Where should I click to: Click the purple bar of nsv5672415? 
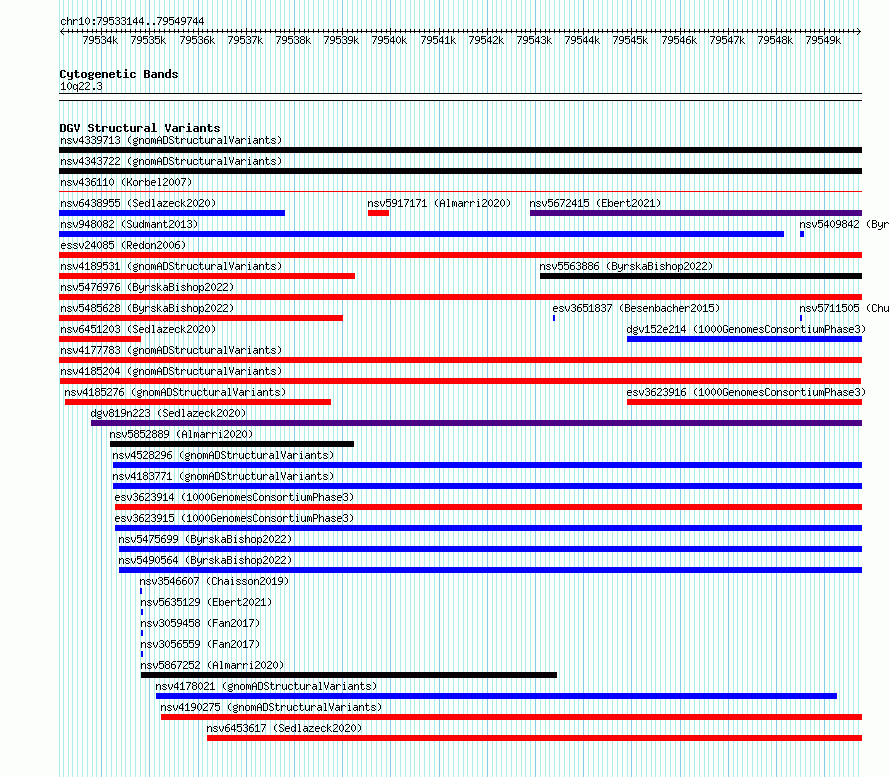pos(696,213)
